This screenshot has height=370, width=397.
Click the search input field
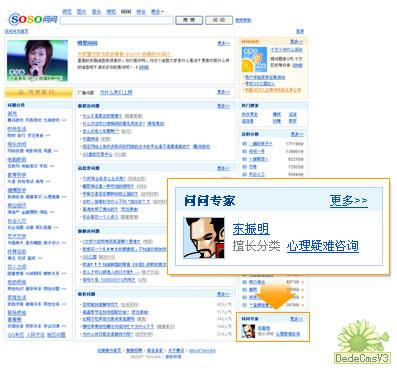click(x=117, y=20)
